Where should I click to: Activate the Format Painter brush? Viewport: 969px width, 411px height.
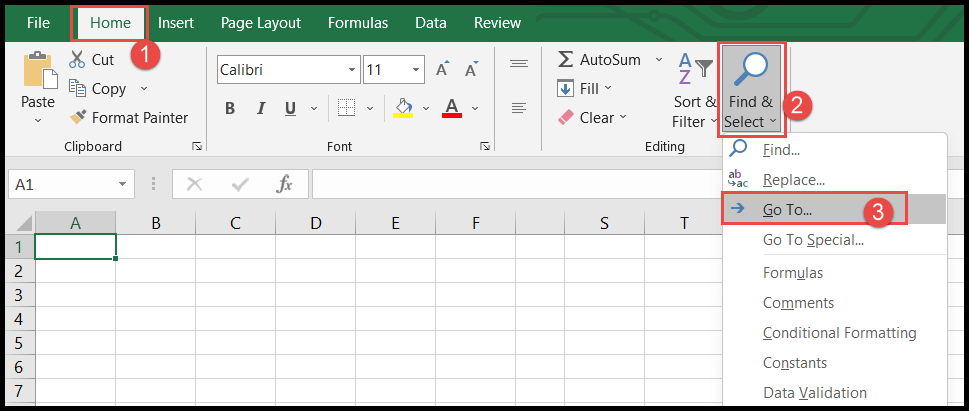[x=78, y=117]
